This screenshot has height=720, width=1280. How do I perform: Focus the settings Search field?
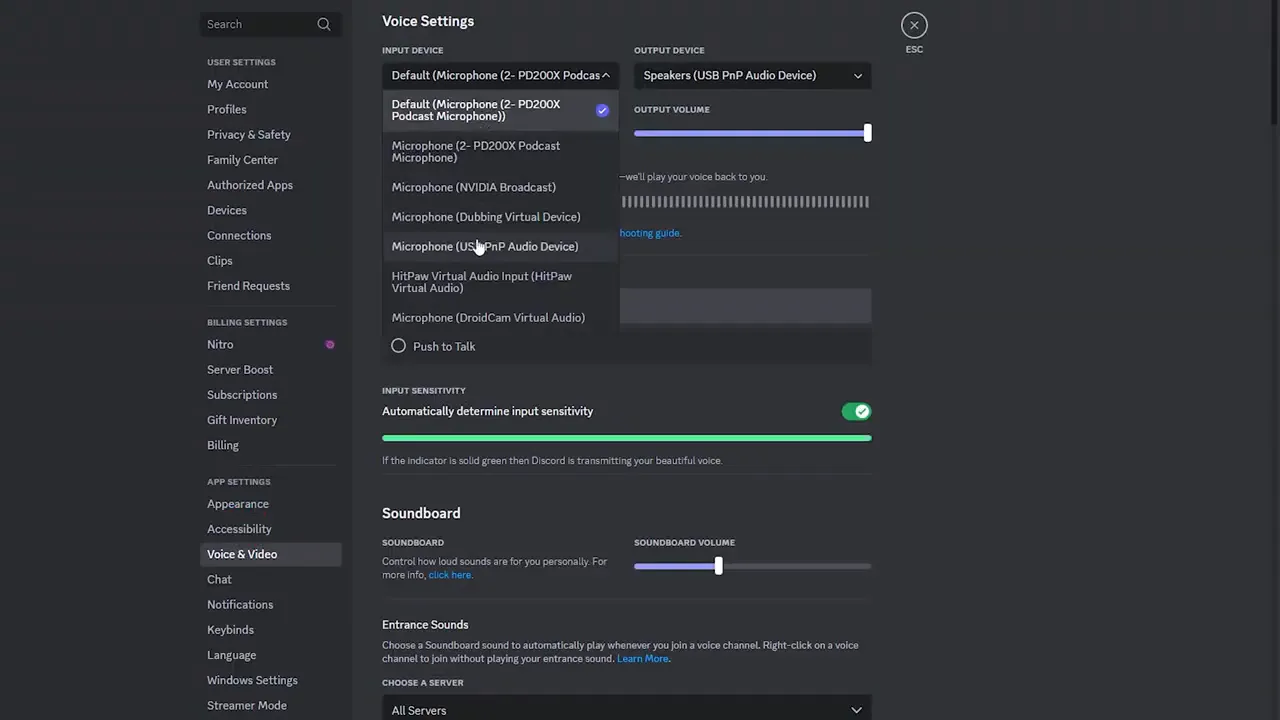pyautogui.click(x=270, y=24)
